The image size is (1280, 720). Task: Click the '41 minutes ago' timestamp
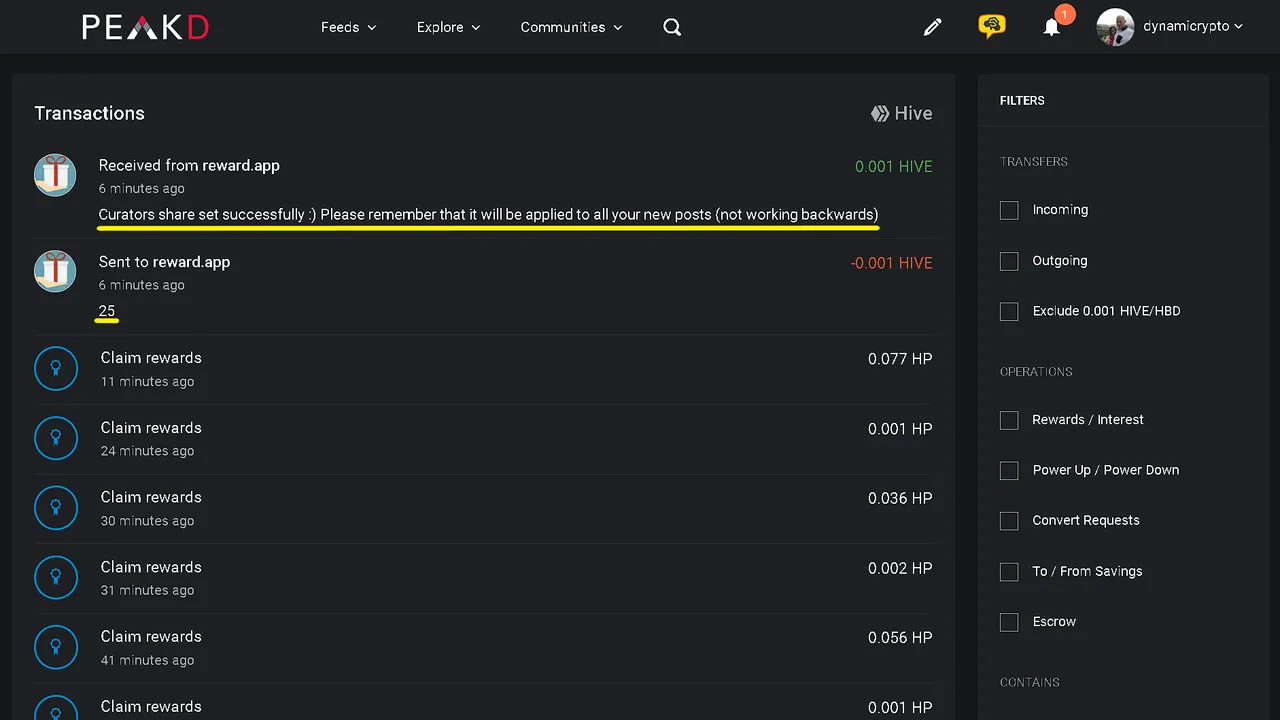pyautogui.click(x=147, y=660)
